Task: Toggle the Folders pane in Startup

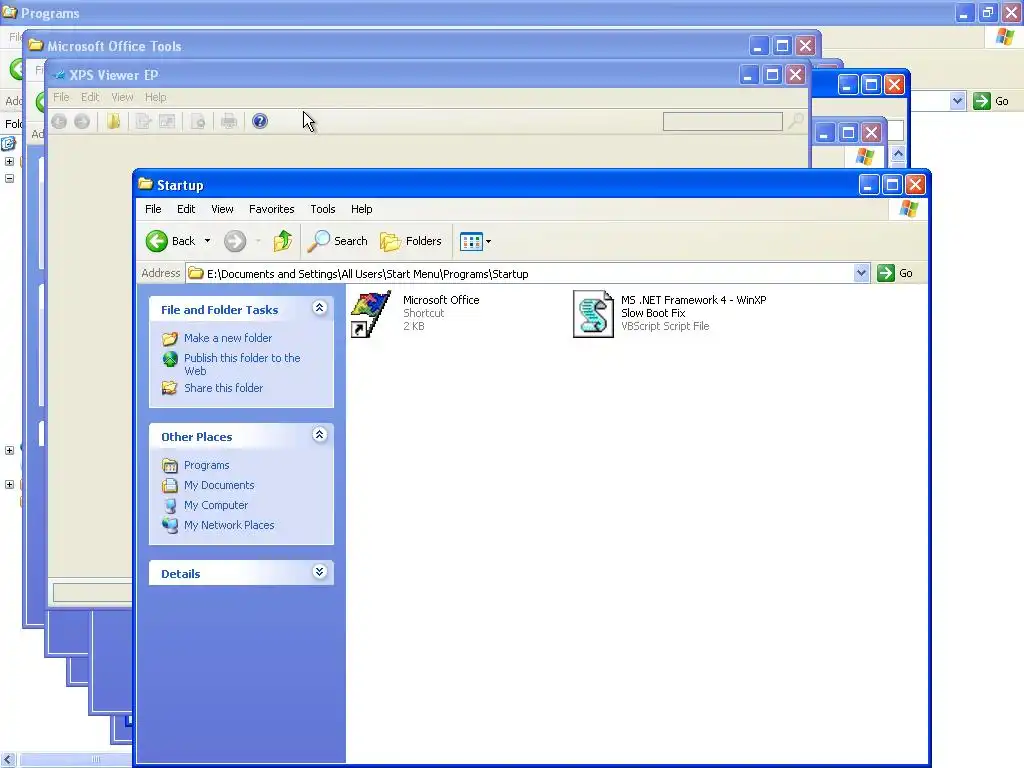Action: (411, 241)
